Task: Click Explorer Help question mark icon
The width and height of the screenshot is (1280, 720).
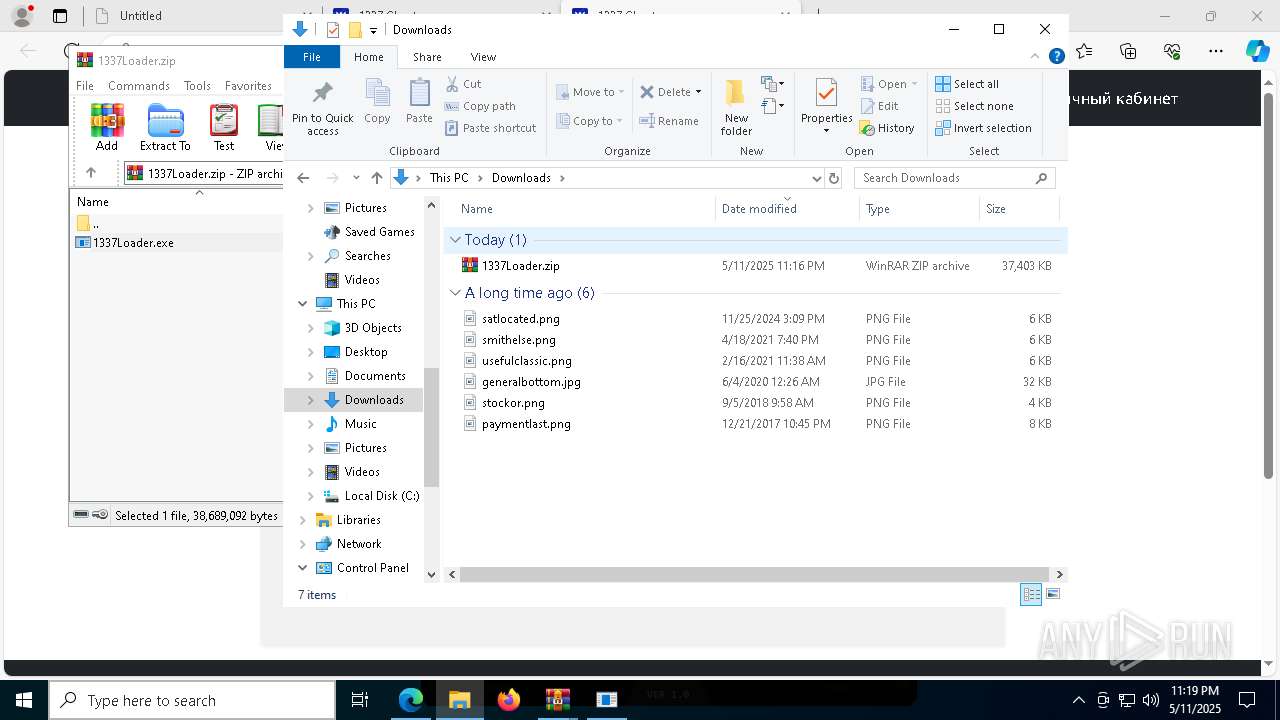Action: (1056, 57)
